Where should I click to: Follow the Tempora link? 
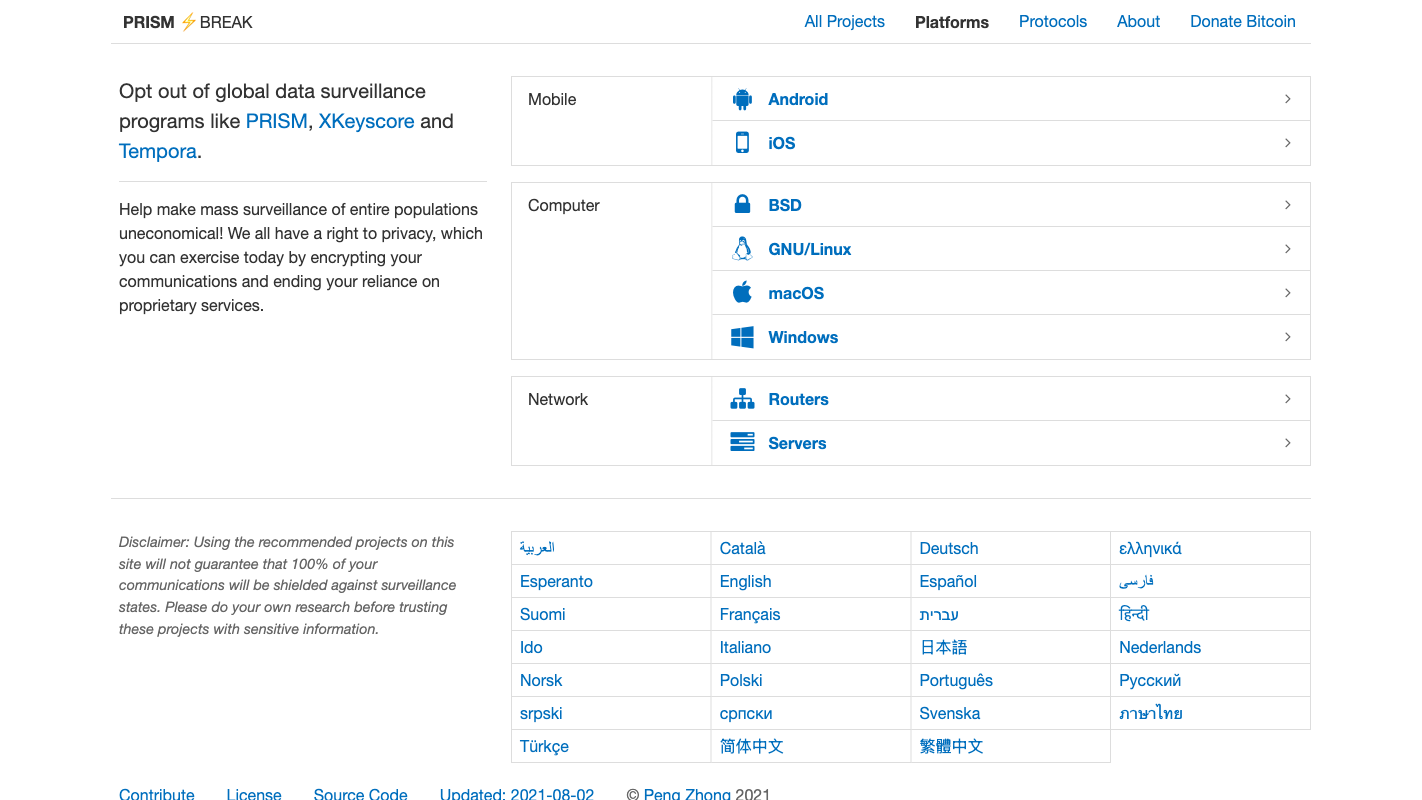click(x=158, y=151)
